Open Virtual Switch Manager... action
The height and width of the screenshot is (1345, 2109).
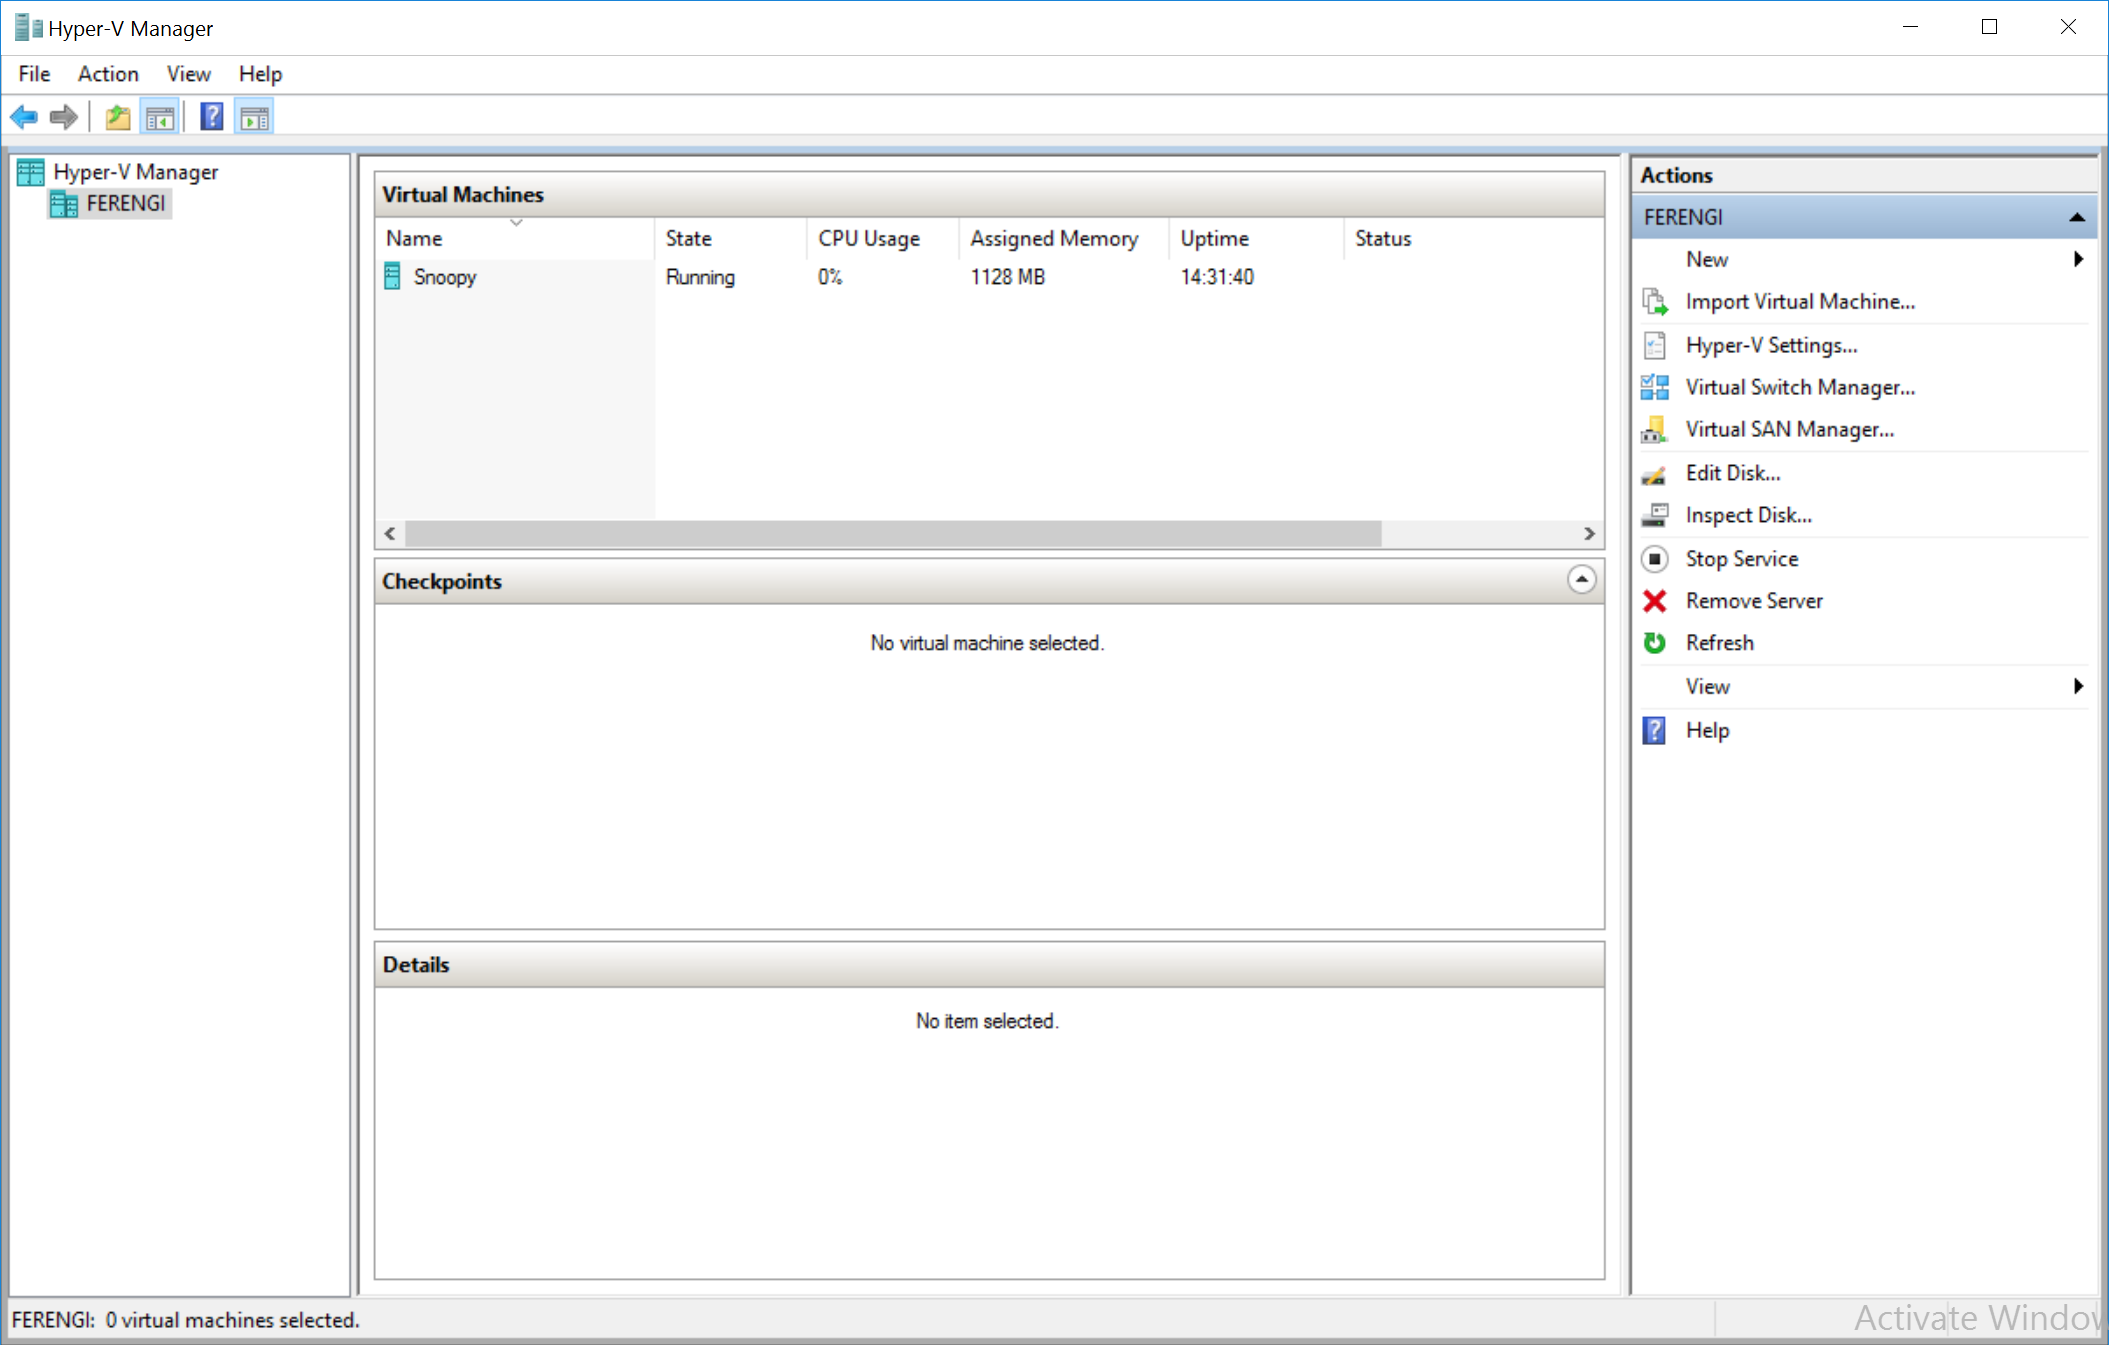[x=1800, y=387]
